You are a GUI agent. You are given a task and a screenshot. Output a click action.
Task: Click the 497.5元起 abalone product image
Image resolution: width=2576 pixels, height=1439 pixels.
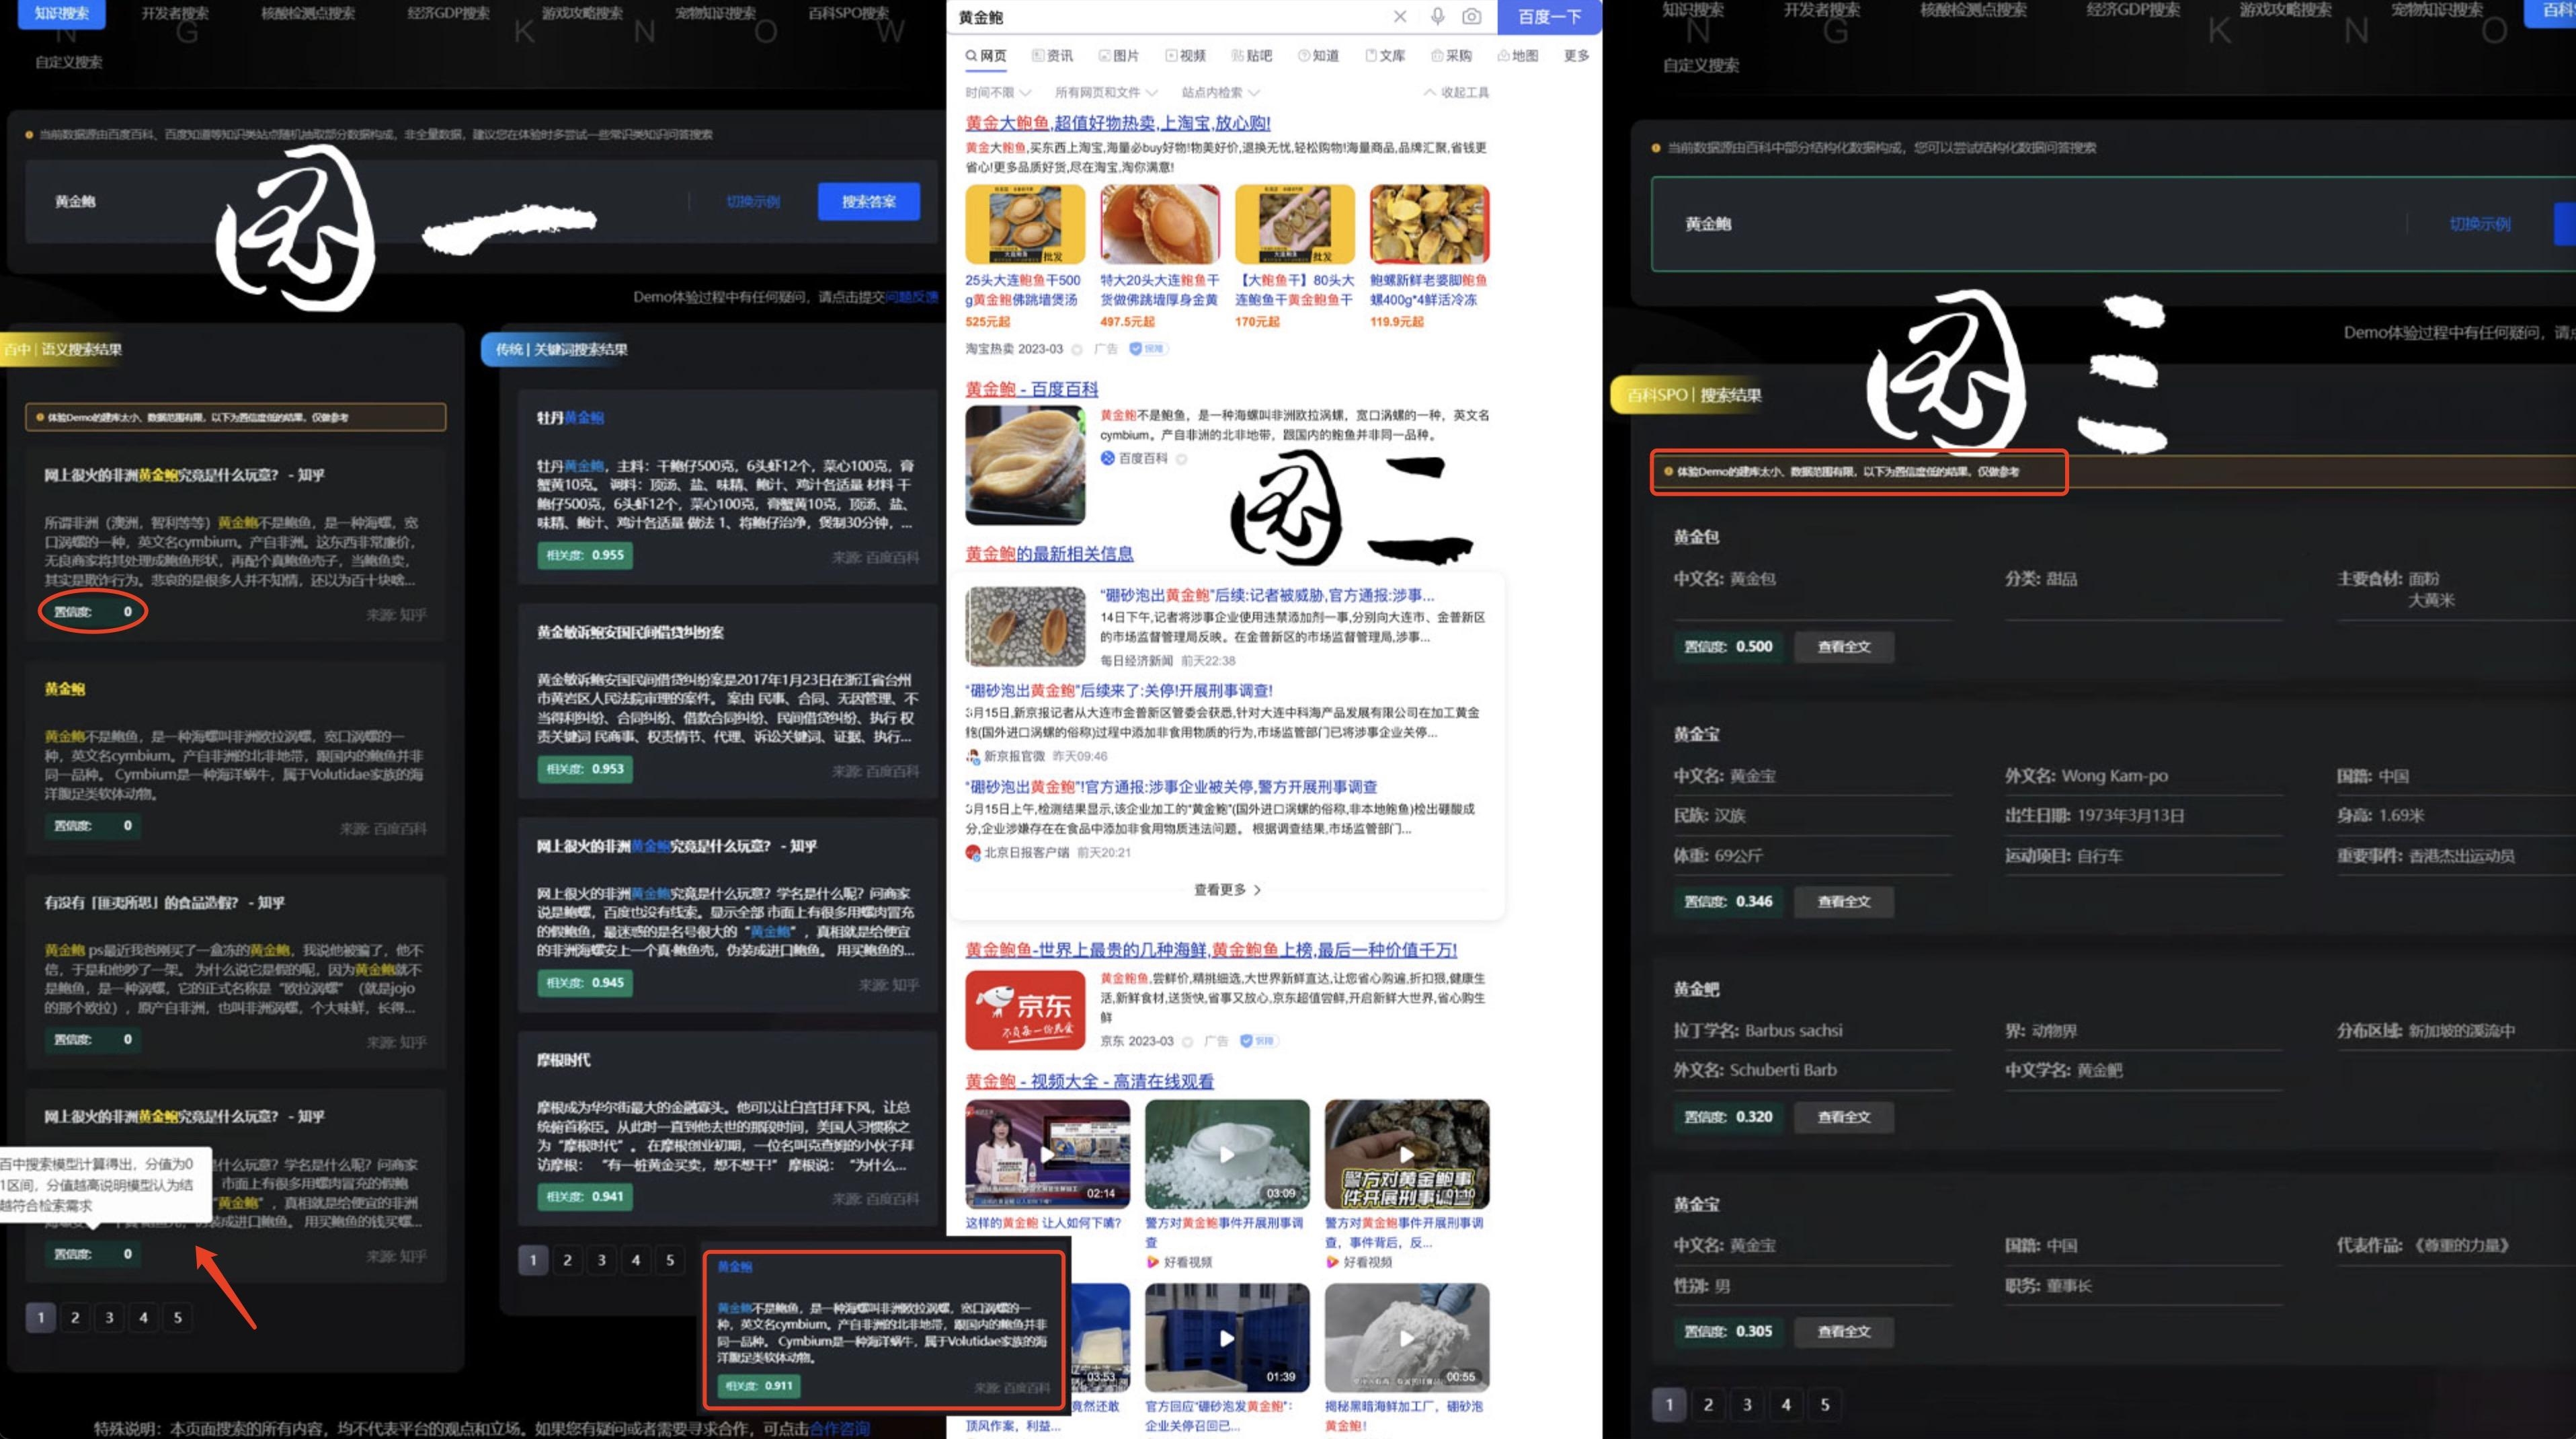tap(1160, 224)
